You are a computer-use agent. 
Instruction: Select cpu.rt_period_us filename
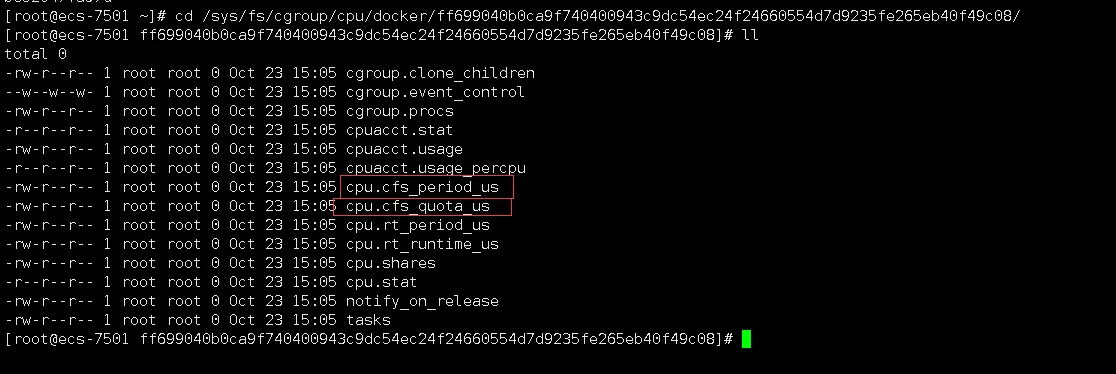418,226
